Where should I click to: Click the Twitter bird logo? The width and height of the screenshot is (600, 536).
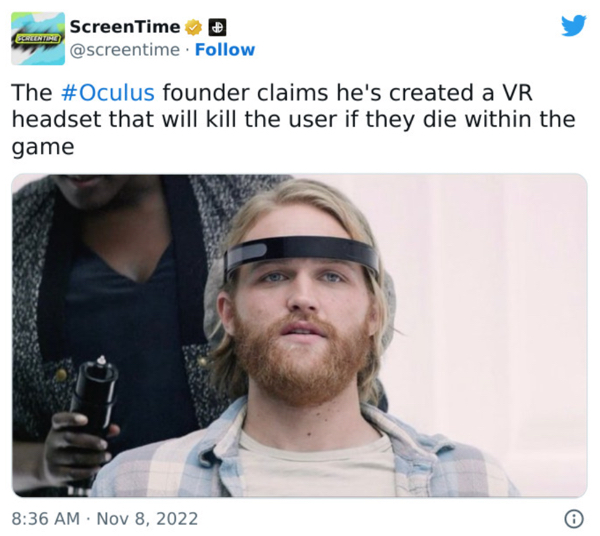573,25
